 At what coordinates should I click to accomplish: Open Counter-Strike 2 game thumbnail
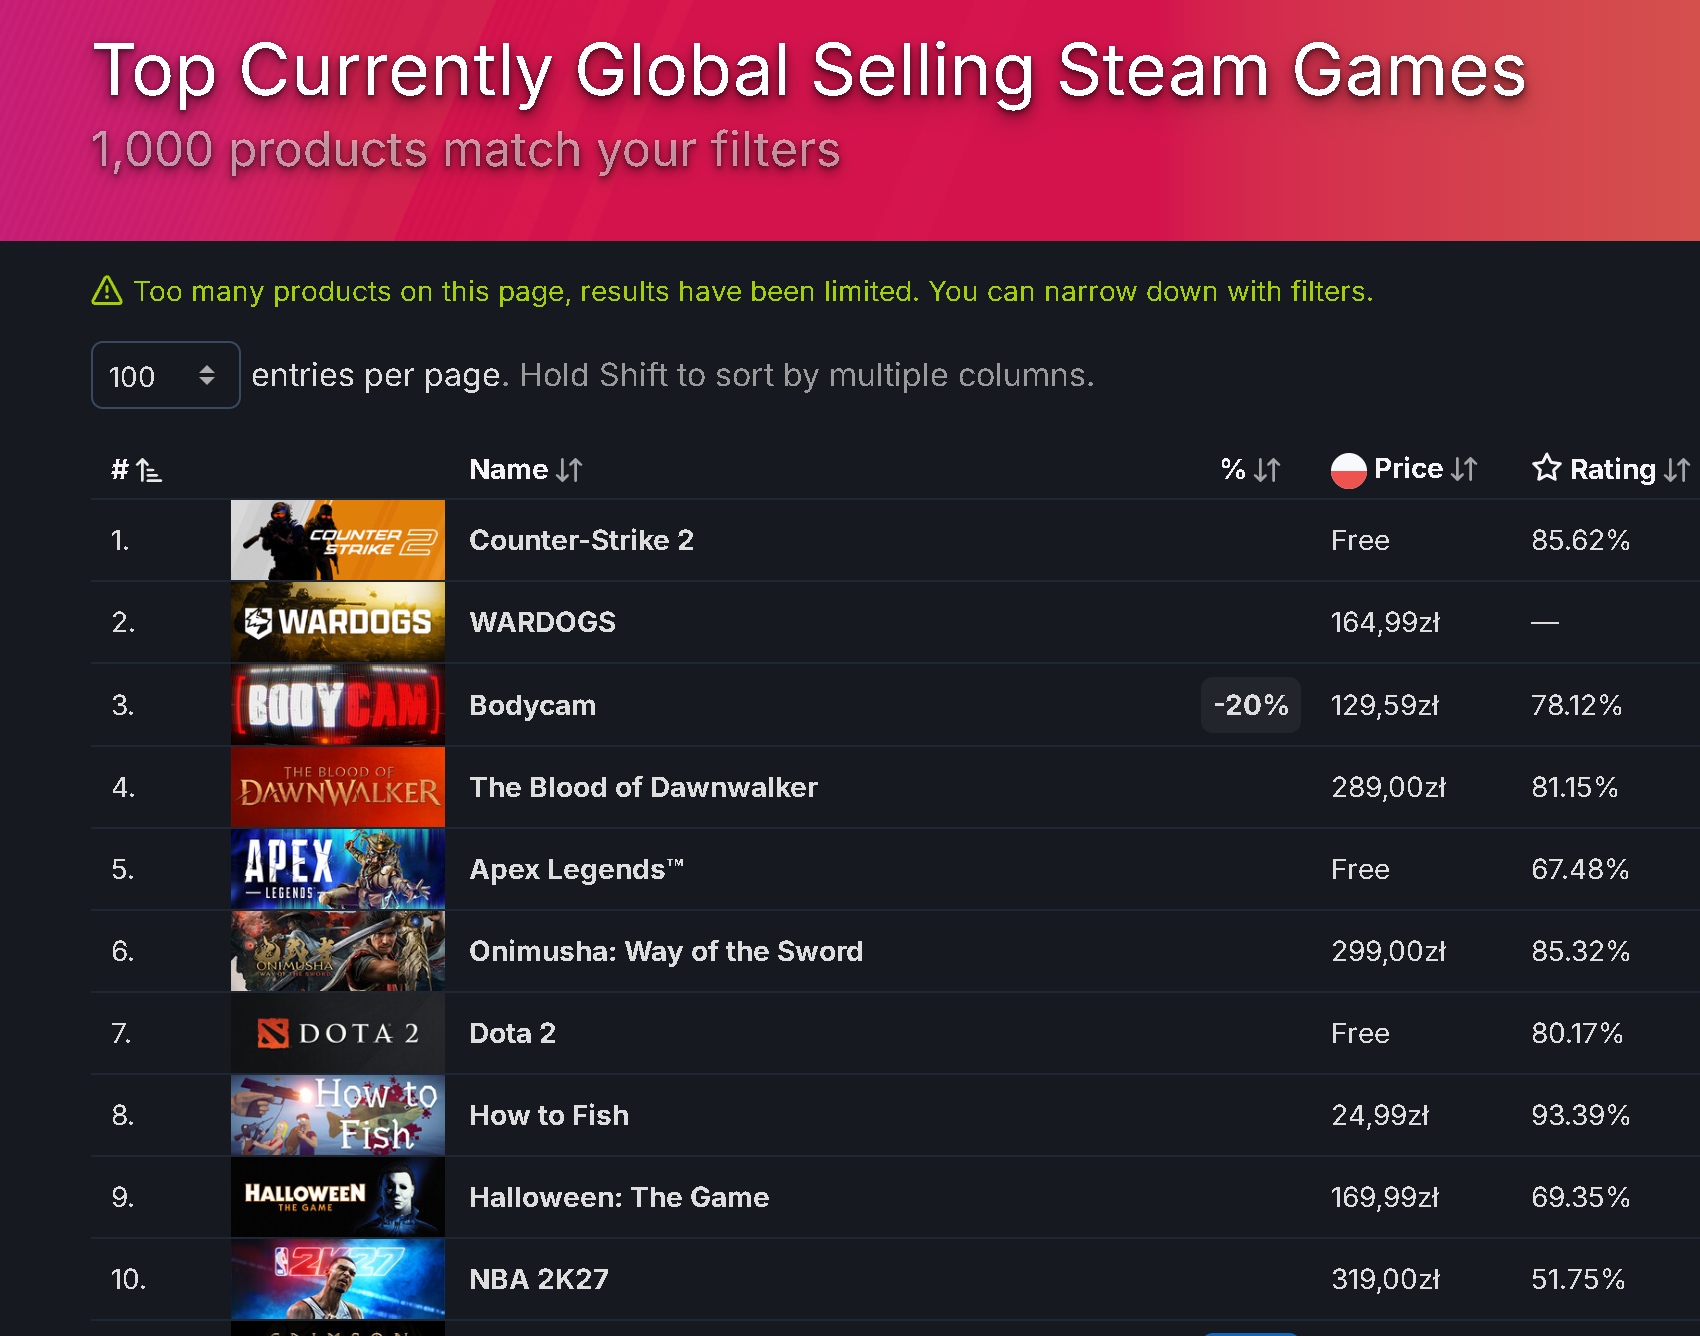(338, 540)
